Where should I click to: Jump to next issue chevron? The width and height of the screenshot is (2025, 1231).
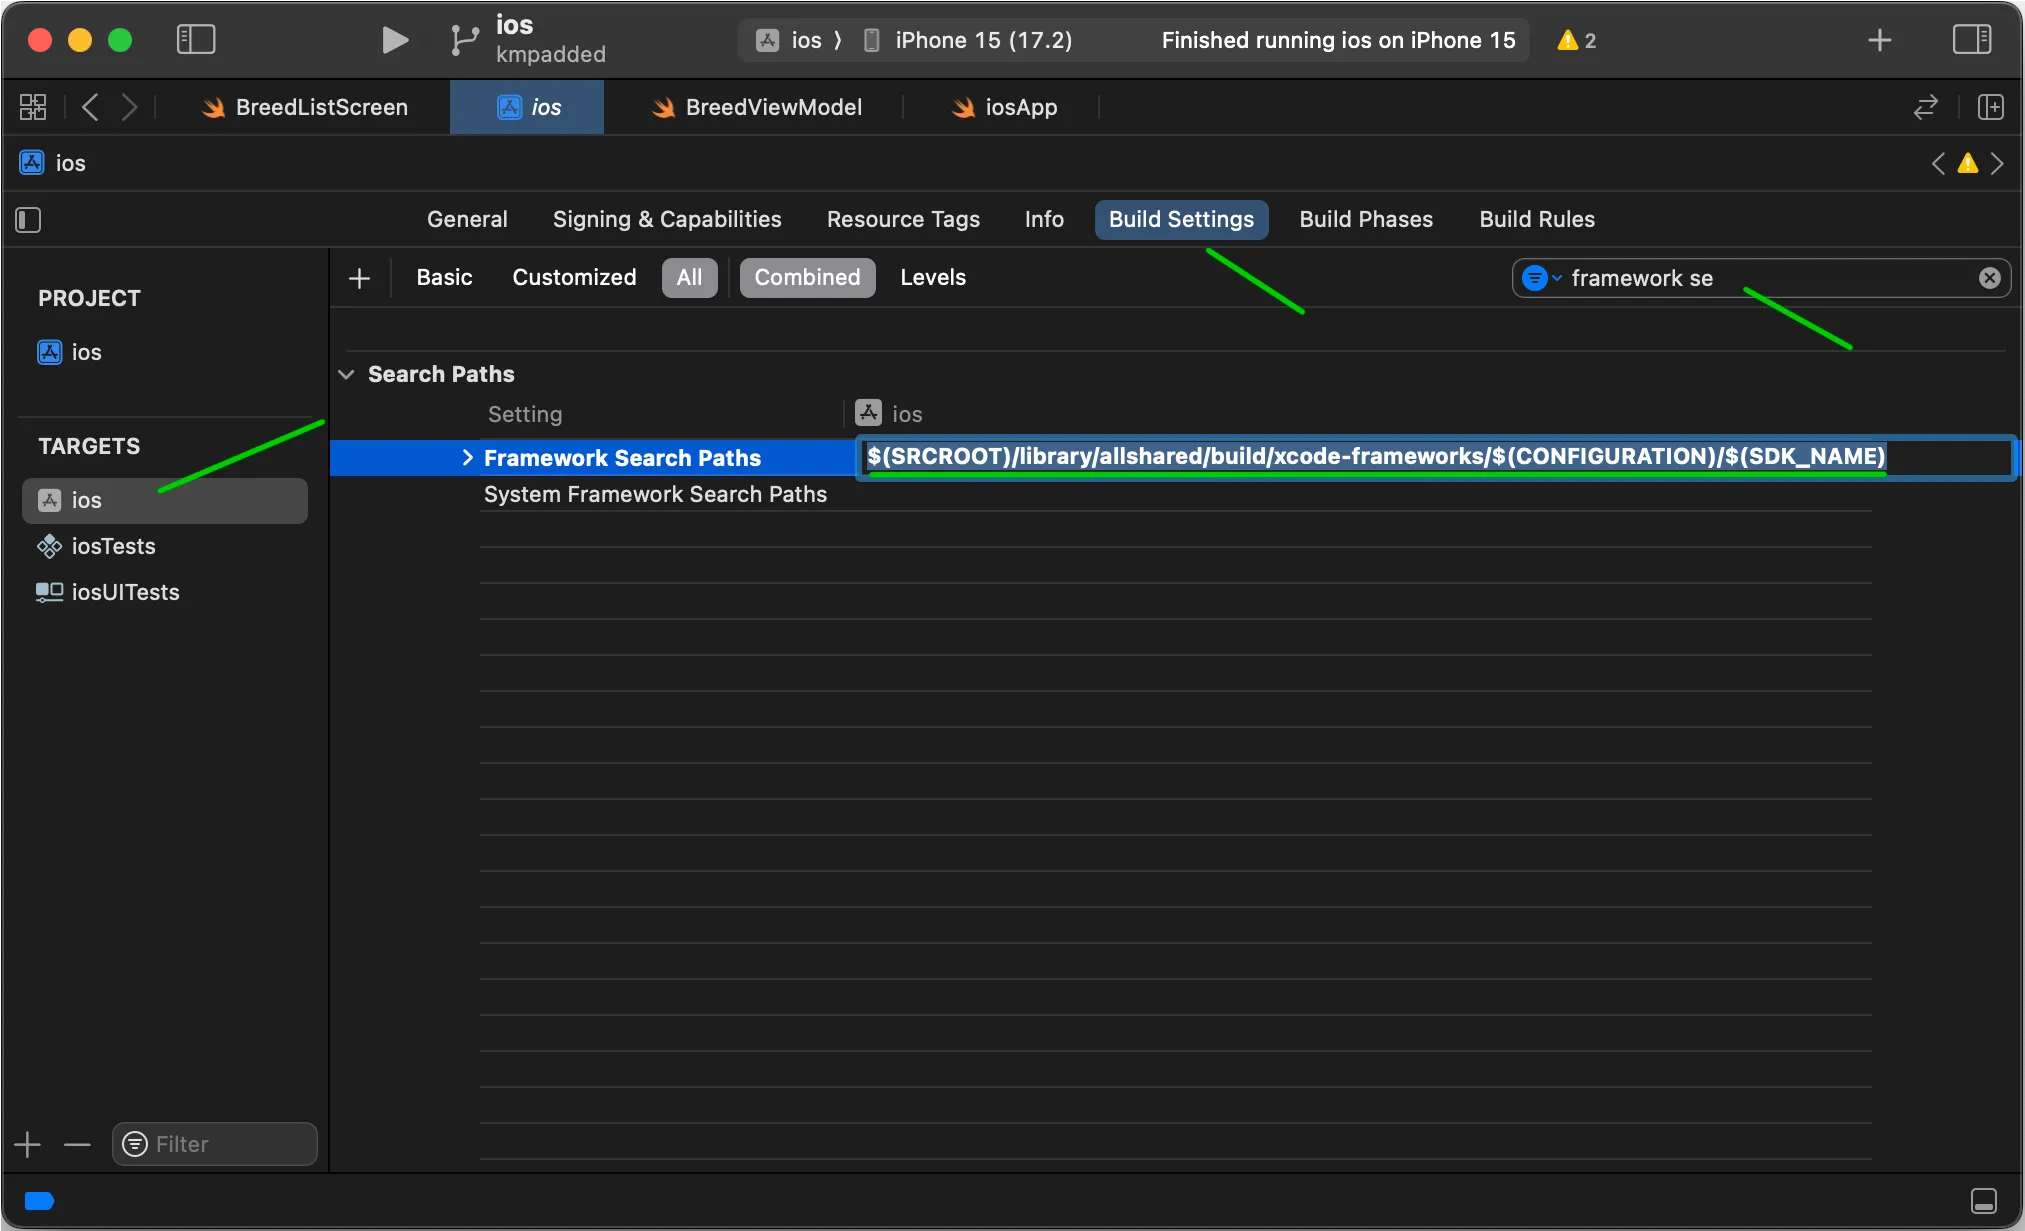[x=1996, y=163]
